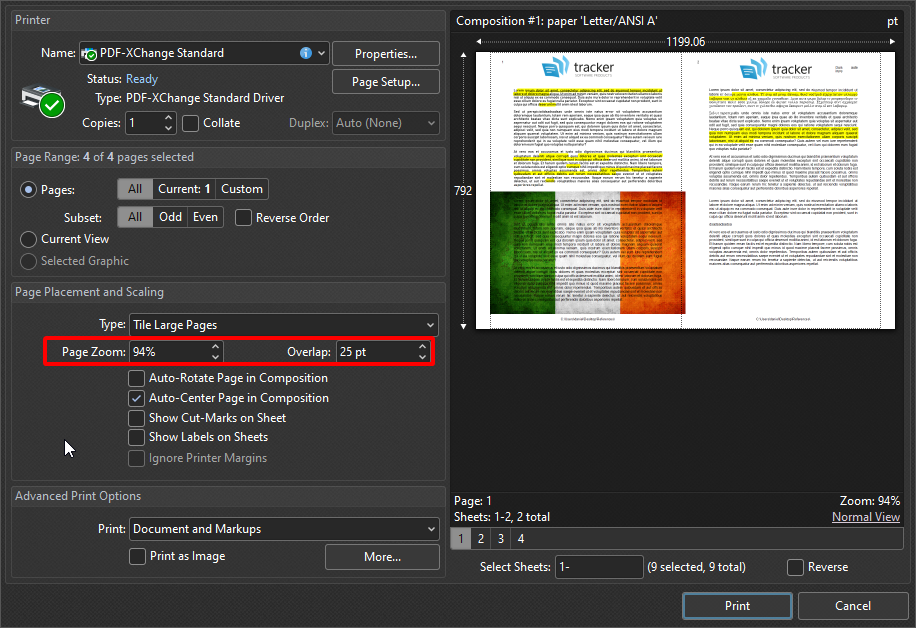Switch to sheet tab 4
The width and height of the screenshot is (916, 628).
click(519, 538)
